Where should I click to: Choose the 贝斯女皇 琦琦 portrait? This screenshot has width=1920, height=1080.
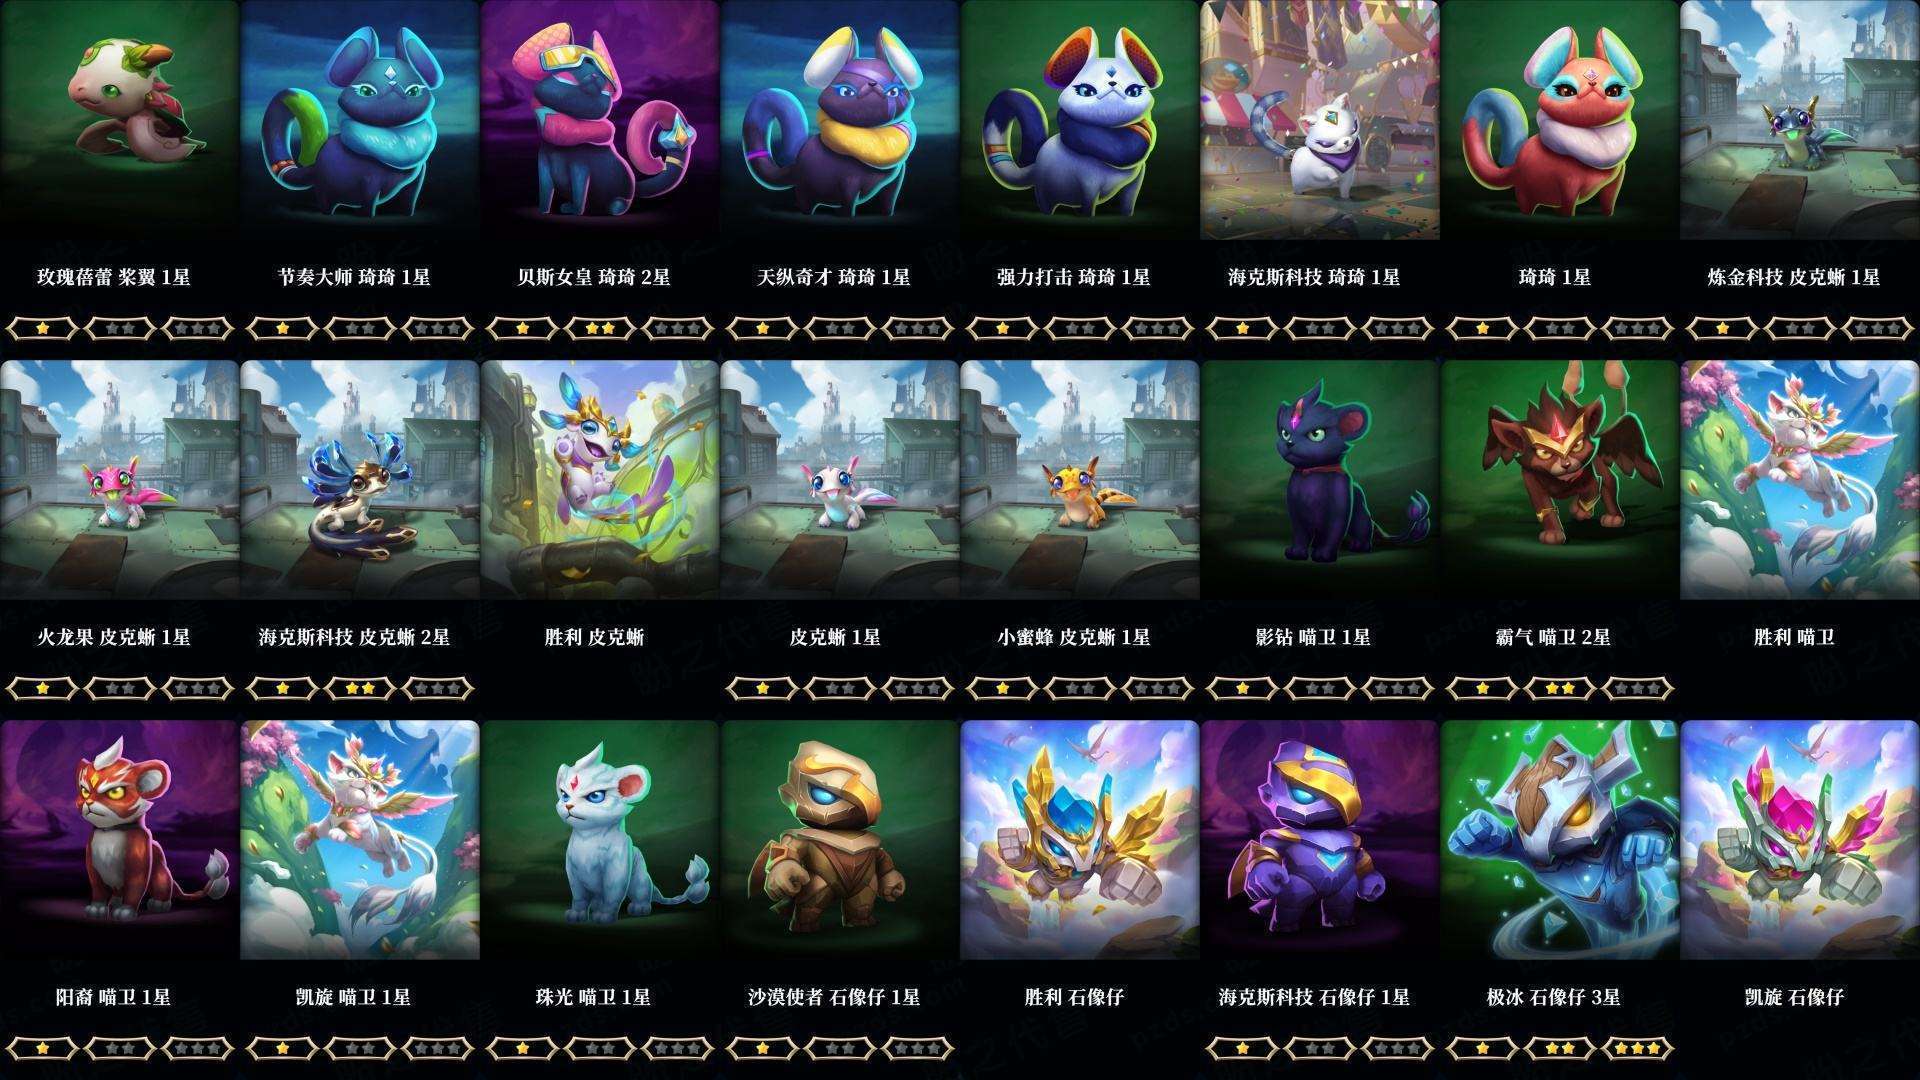click(599, 120)
